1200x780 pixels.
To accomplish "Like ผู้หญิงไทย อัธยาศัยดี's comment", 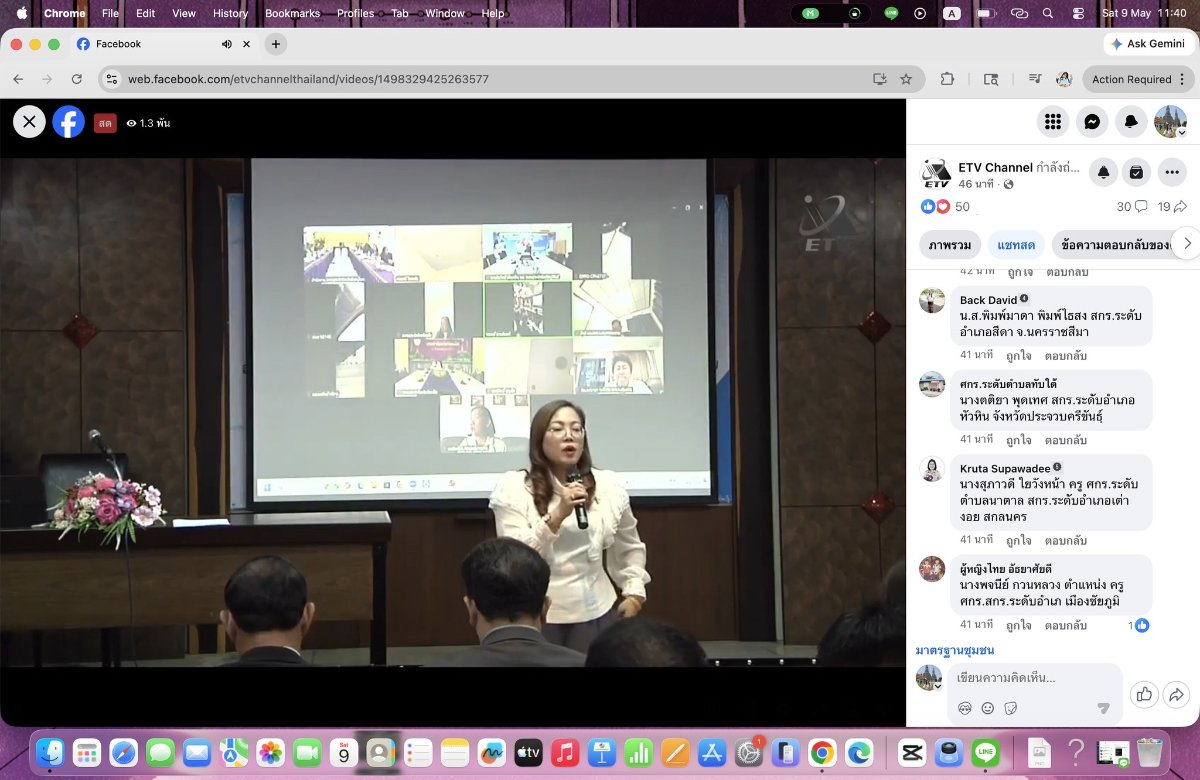I will point(1019,625).
